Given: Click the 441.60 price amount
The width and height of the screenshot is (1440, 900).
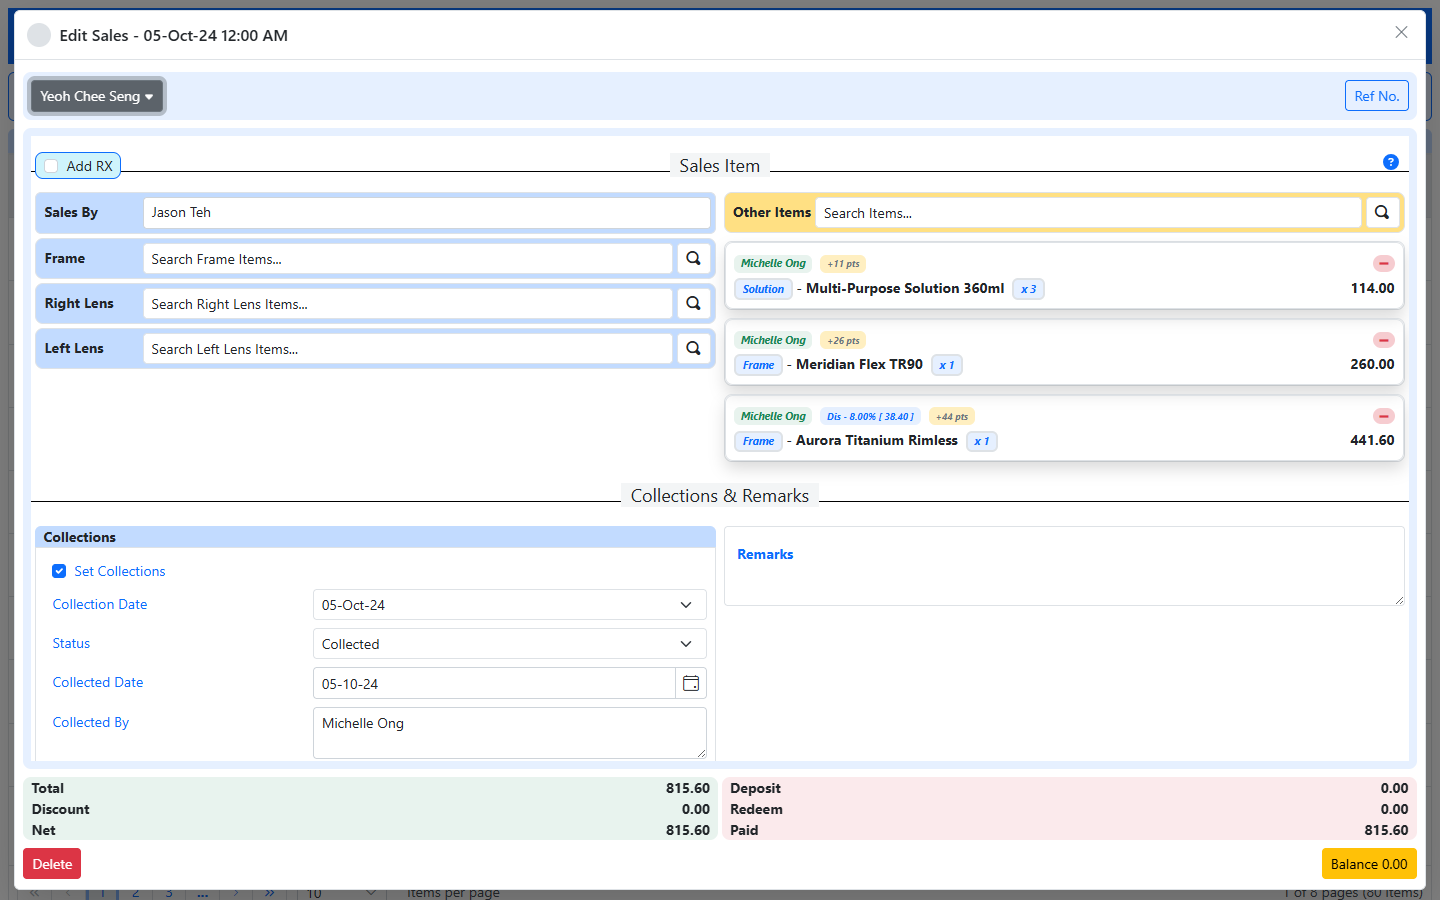Looking at the screenshot, I should 1372,440.
